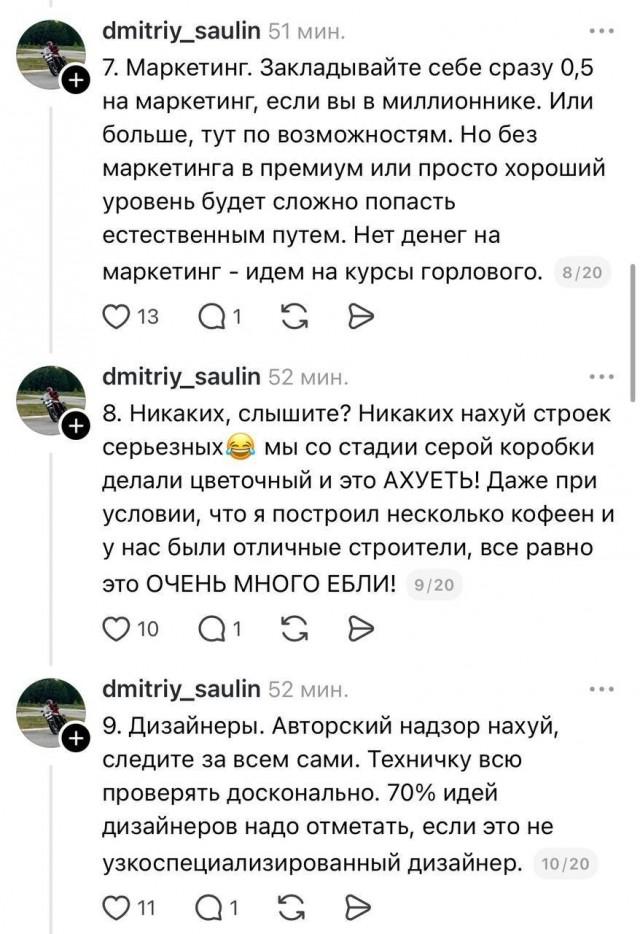640x934 pixels.
Task: Expand more options on the Дизайнеры post
Action: tap(603, 689)
